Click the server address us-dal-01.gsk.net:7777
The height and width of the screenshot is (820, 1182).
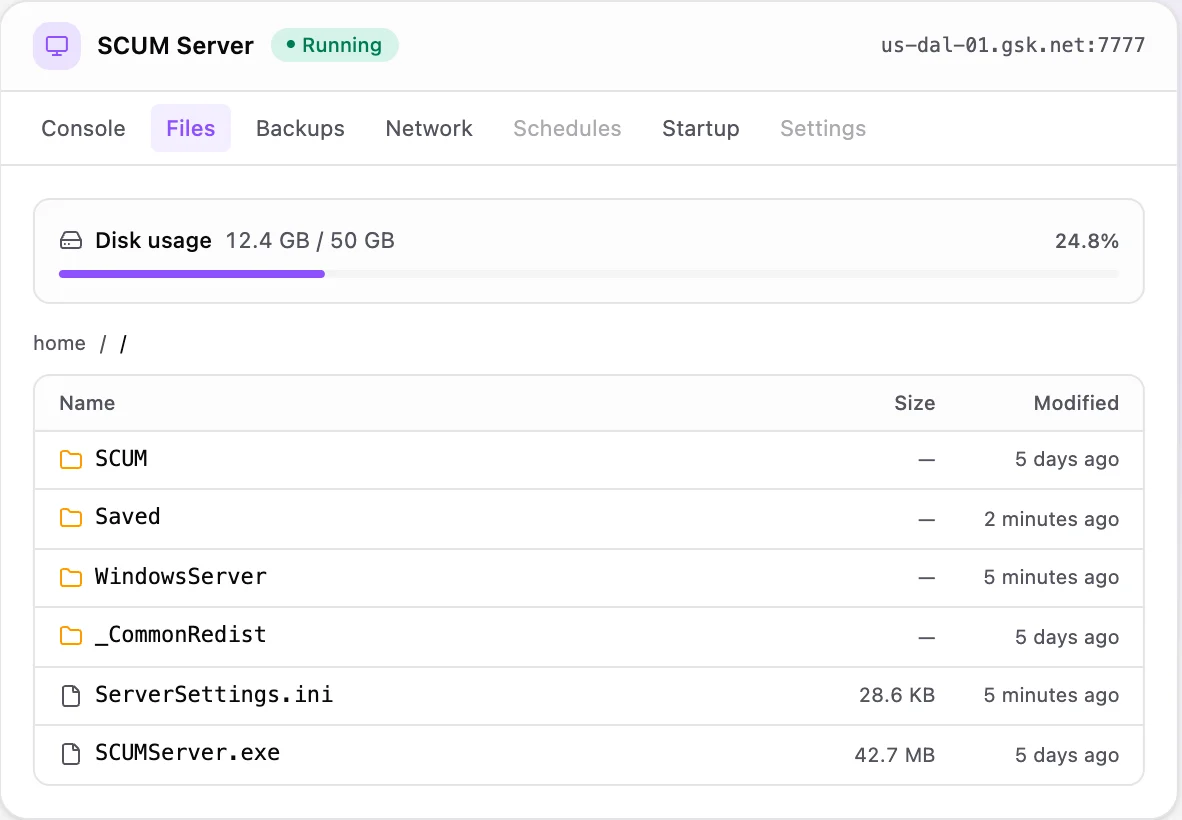point(1012,45)
